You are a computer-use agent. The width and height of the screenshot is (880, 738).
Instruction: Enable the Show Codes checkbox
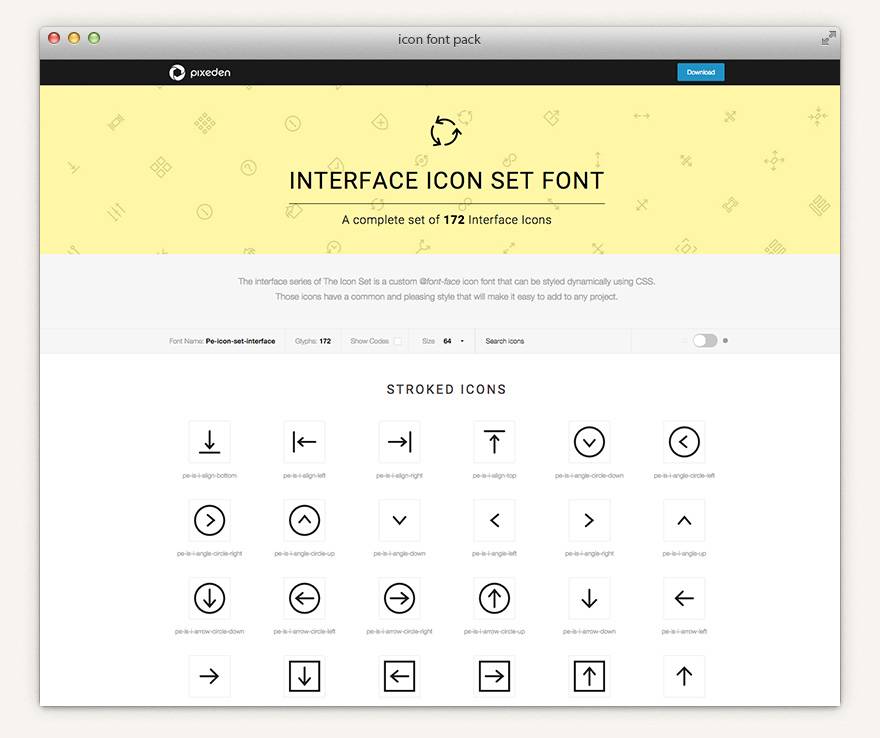(398, 341)
